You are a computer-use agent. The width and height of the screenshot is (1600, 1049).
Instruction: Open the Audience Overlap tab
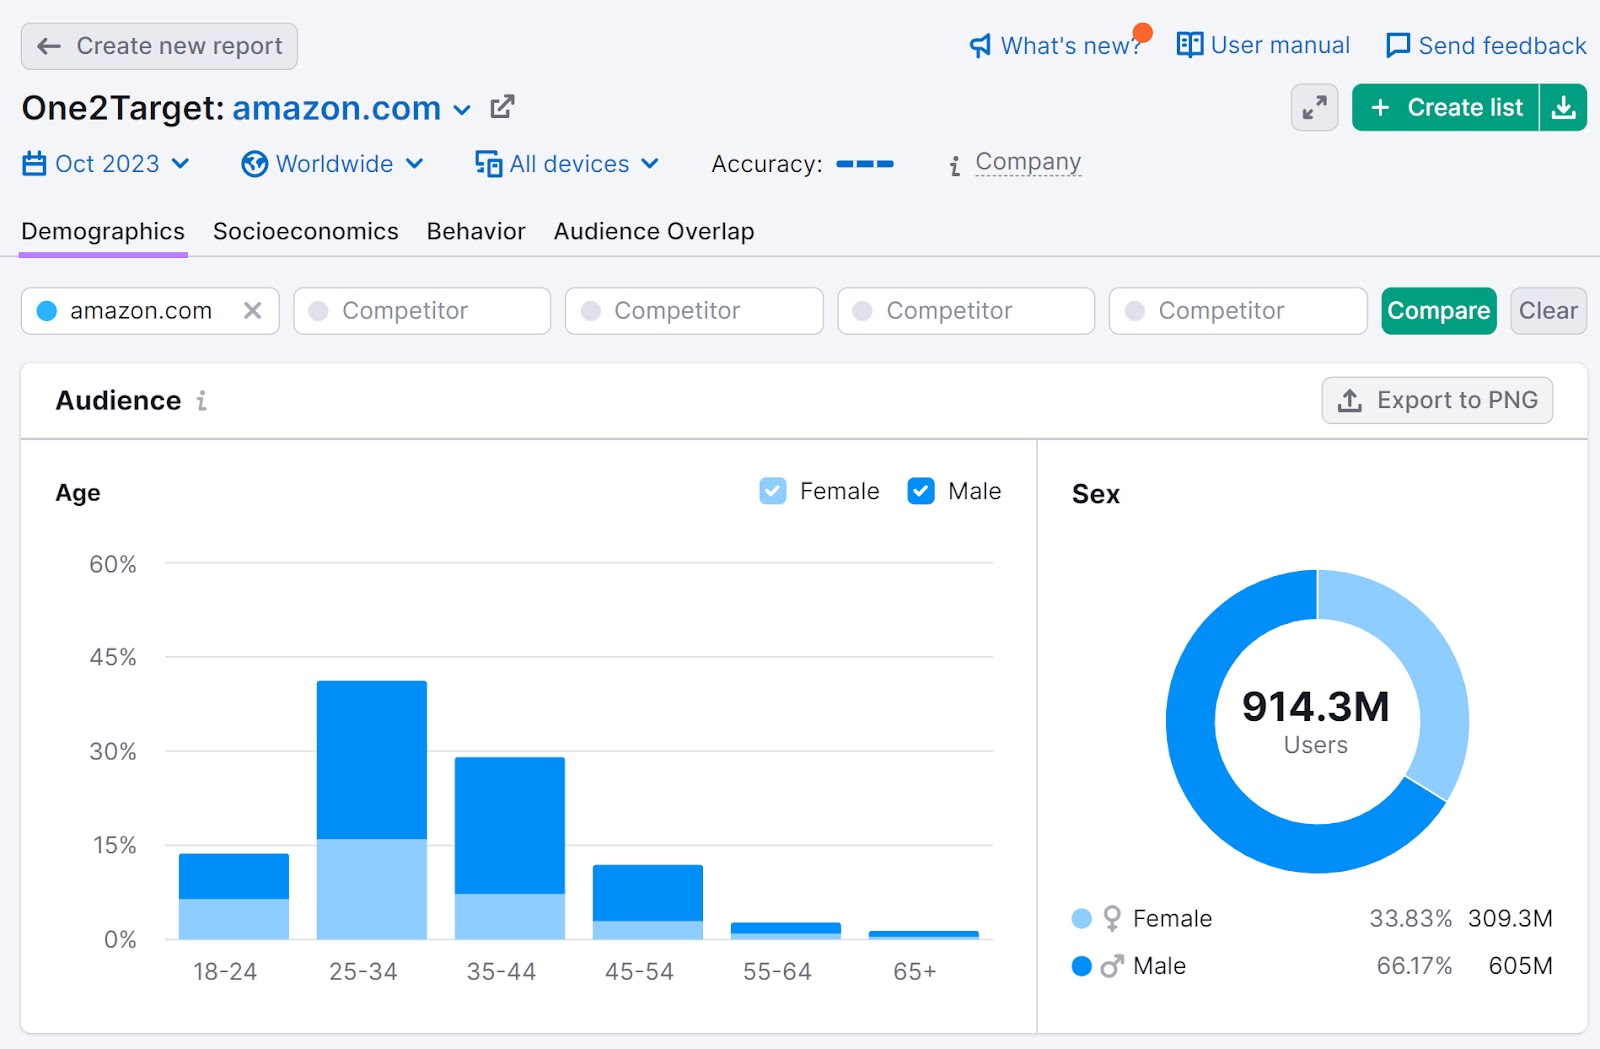click(x=653, y=231)
